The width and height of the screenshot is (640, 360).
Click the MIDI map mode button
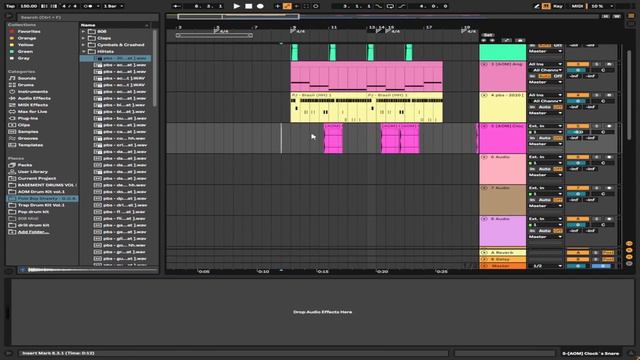(x=577, y=6)
